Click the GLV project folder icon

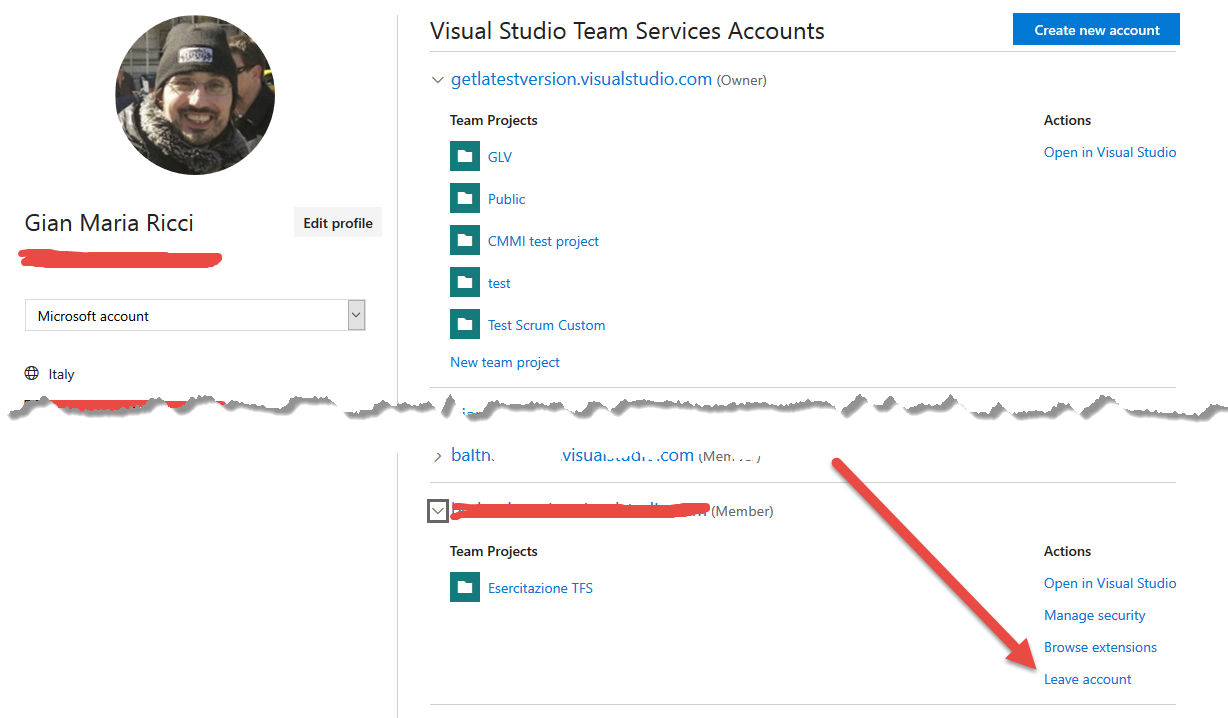click(465, 157)
